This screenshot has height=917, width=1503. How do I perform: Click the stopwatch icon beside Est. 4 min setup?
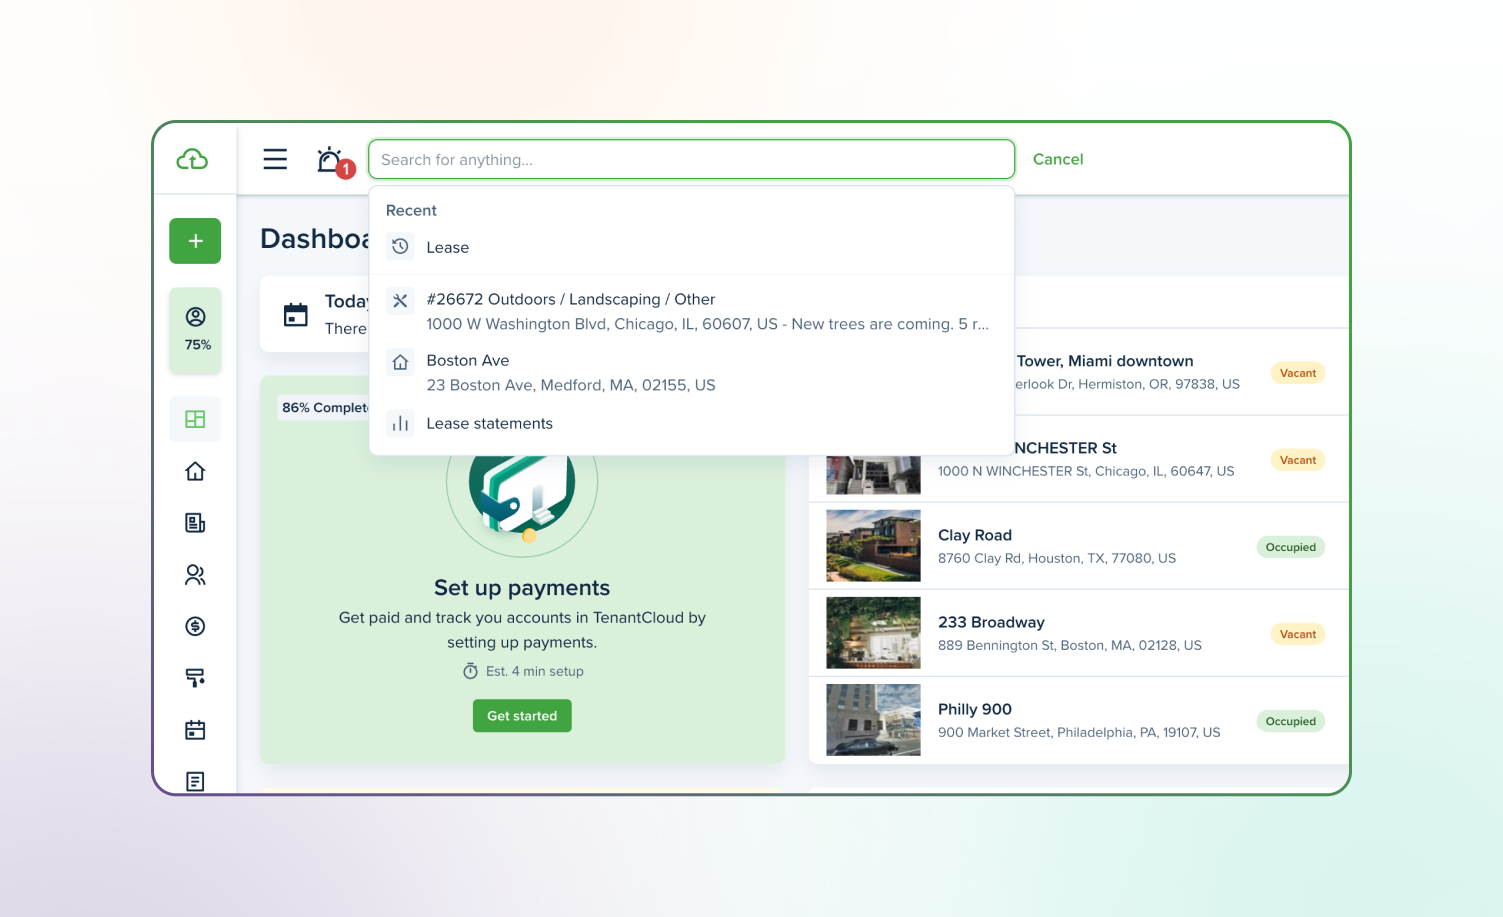point(470,671)
